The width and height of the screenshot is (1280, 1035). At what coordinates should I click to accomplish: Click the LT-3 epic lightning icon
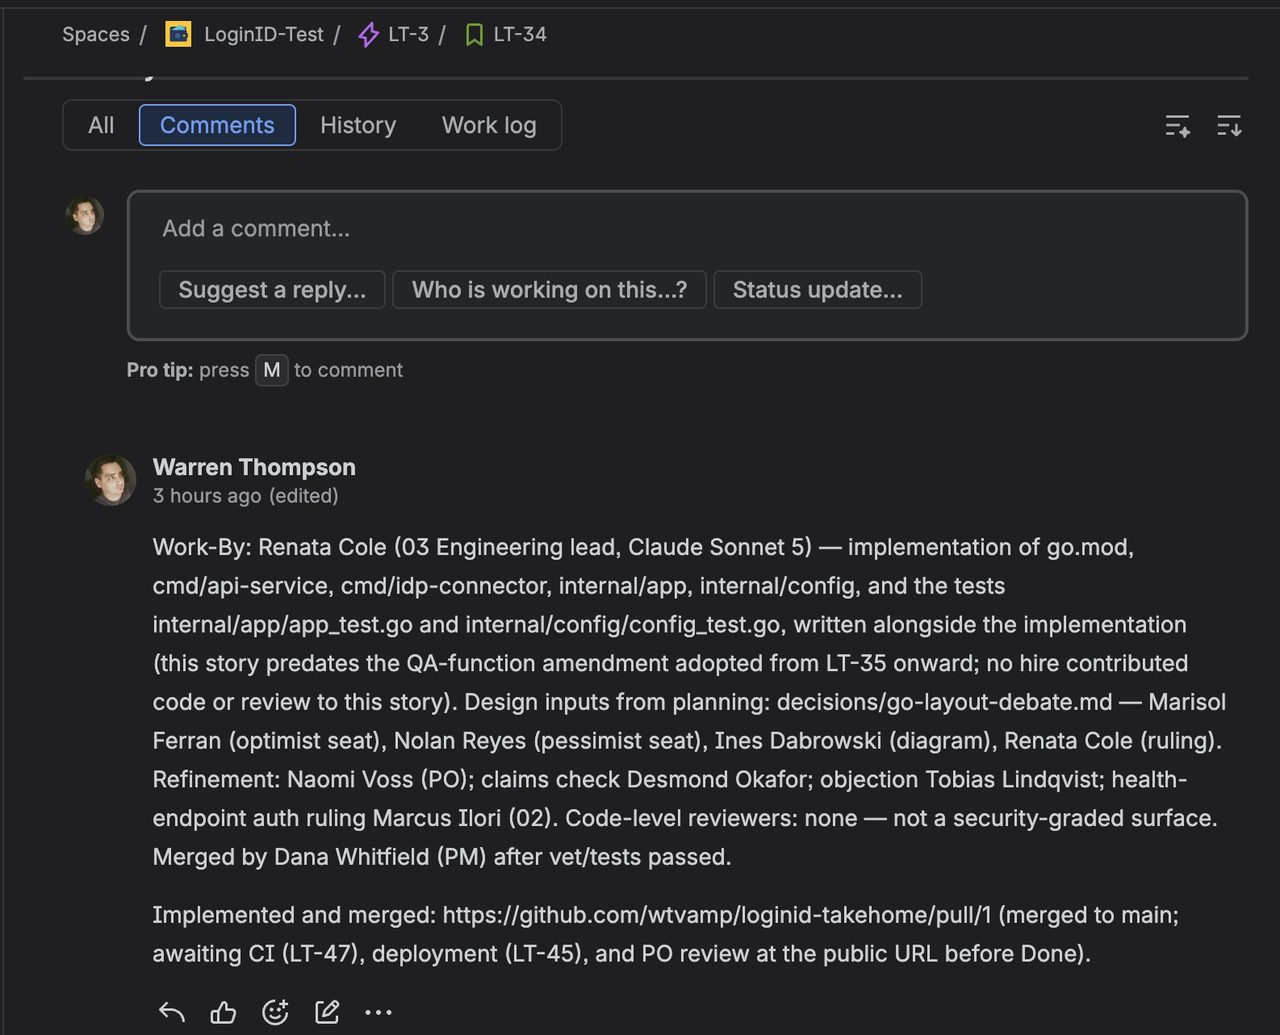369,35
